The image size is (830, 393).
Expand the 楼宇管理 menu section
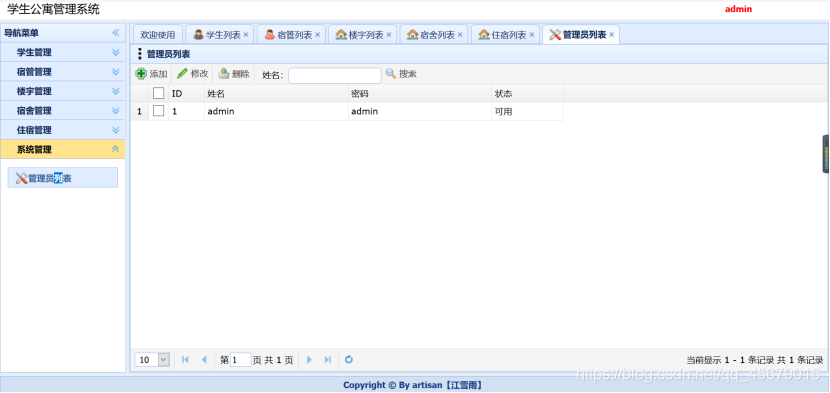pyautogui.click(x=116, y=91)
